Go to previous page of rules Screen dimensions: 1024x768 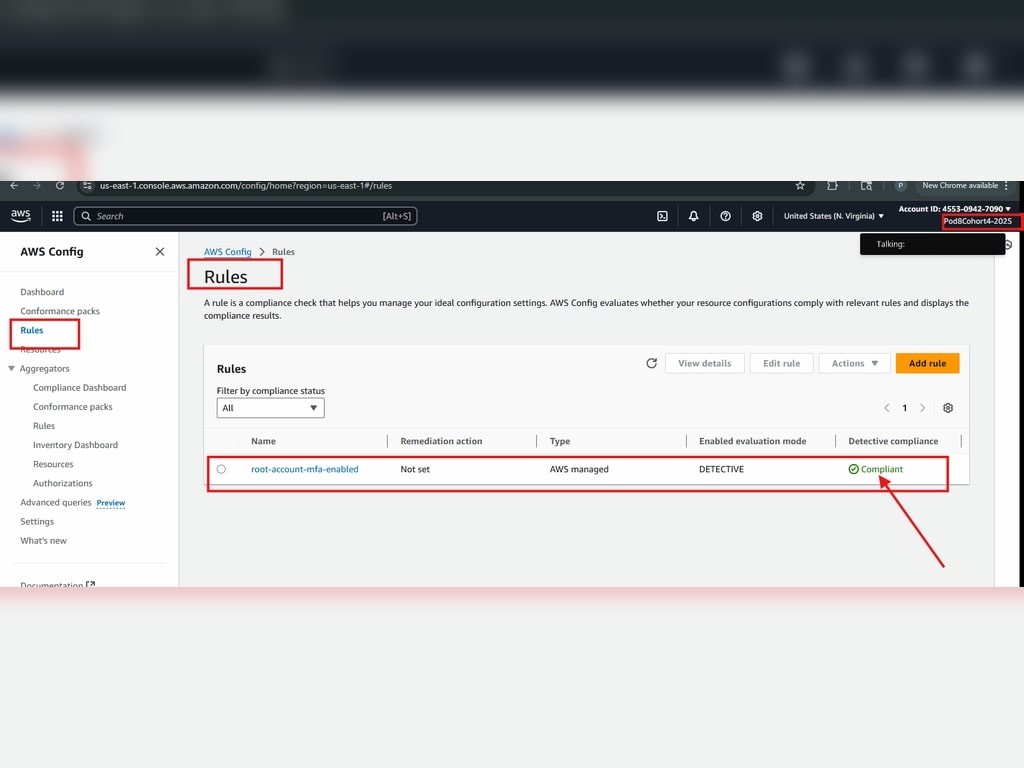(x=887, y=408)
